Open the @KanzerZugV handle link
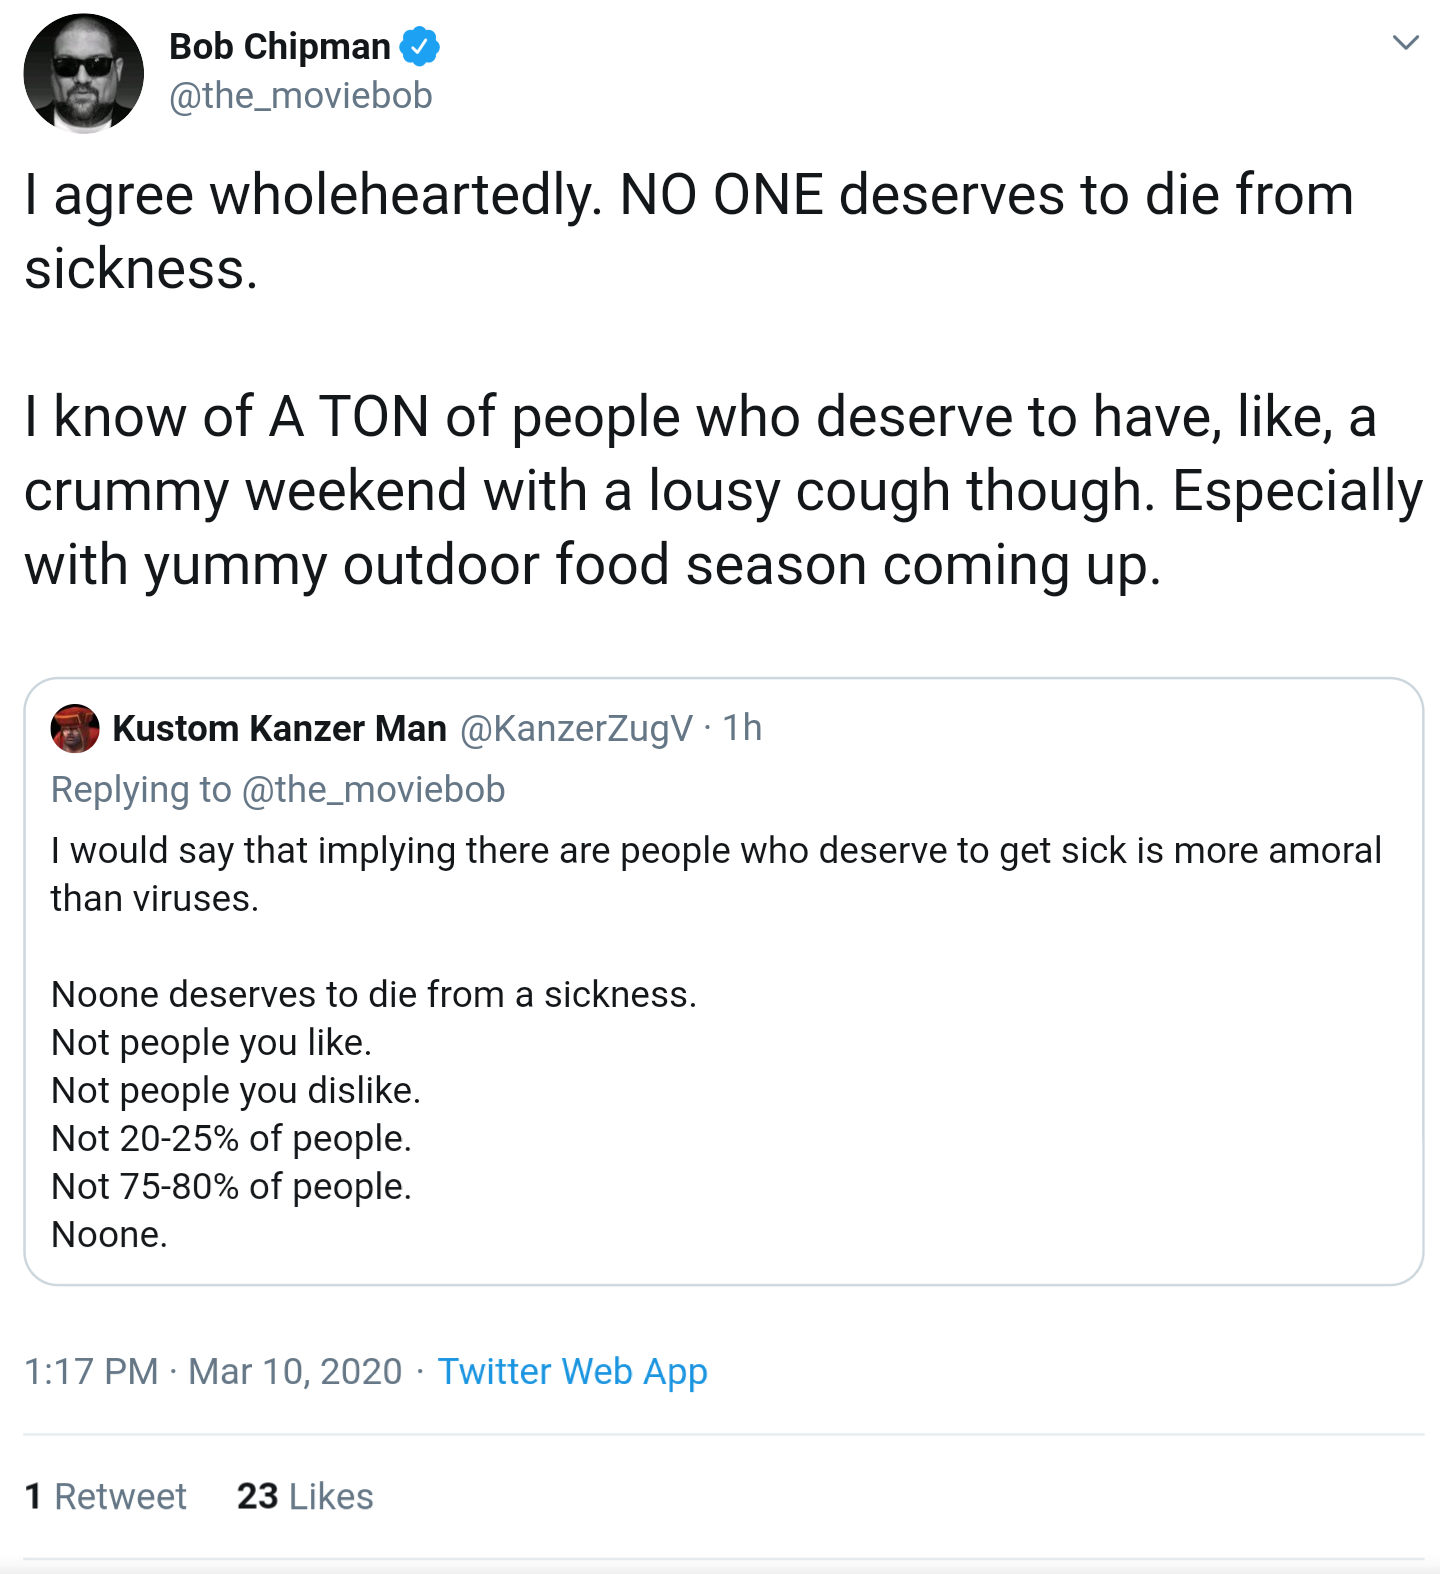 tap(576, 729)
